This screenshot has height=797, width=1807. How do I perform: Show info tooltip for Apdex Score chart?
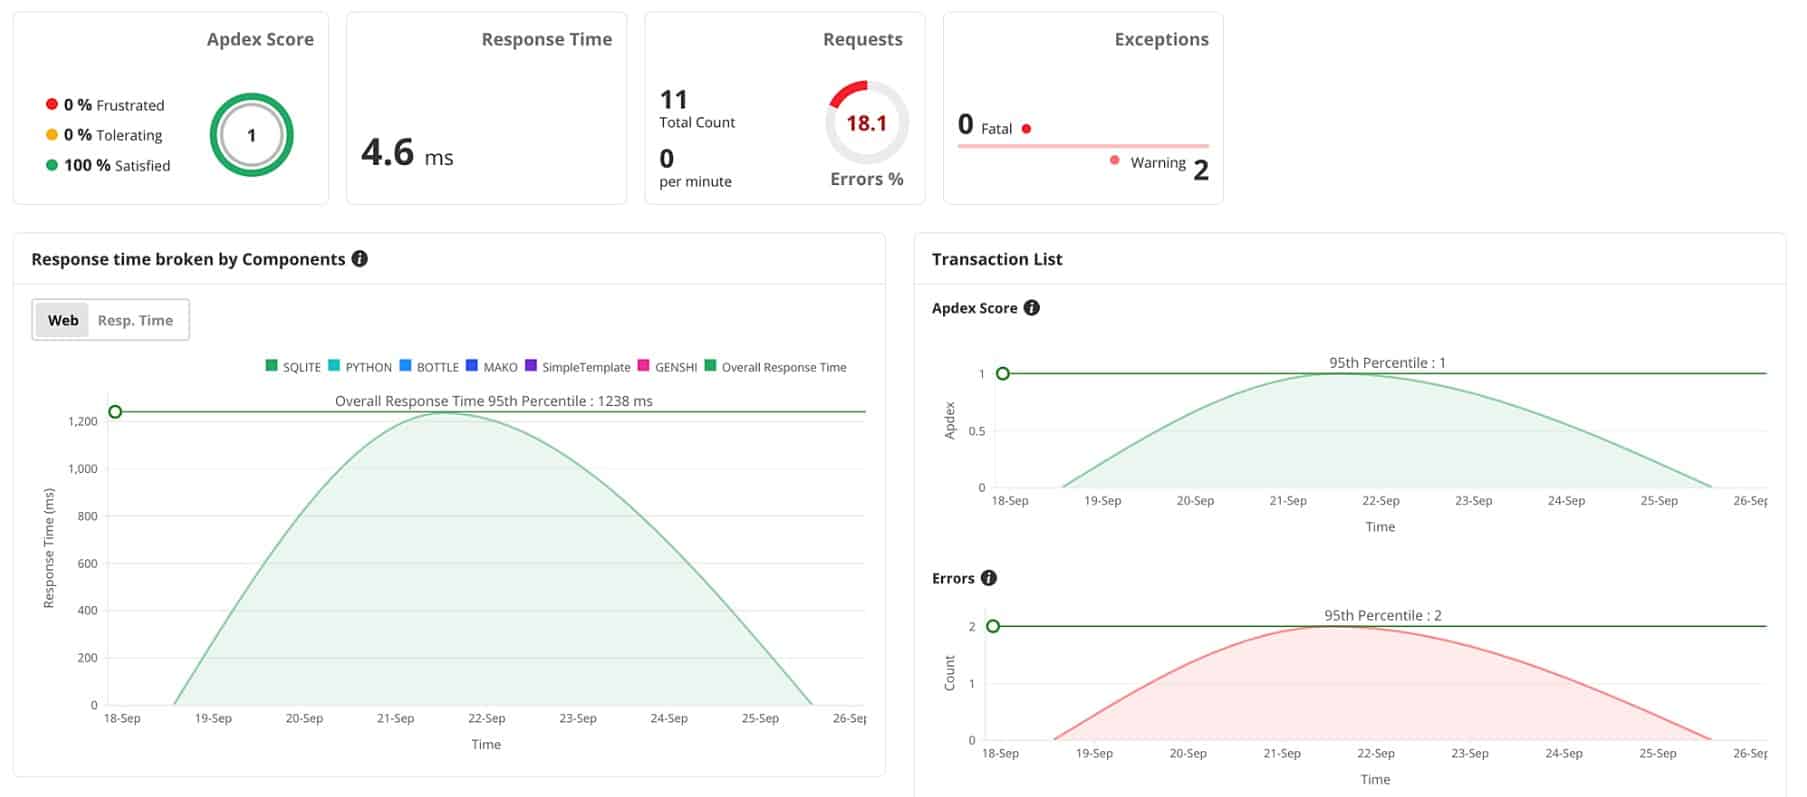1032,308
